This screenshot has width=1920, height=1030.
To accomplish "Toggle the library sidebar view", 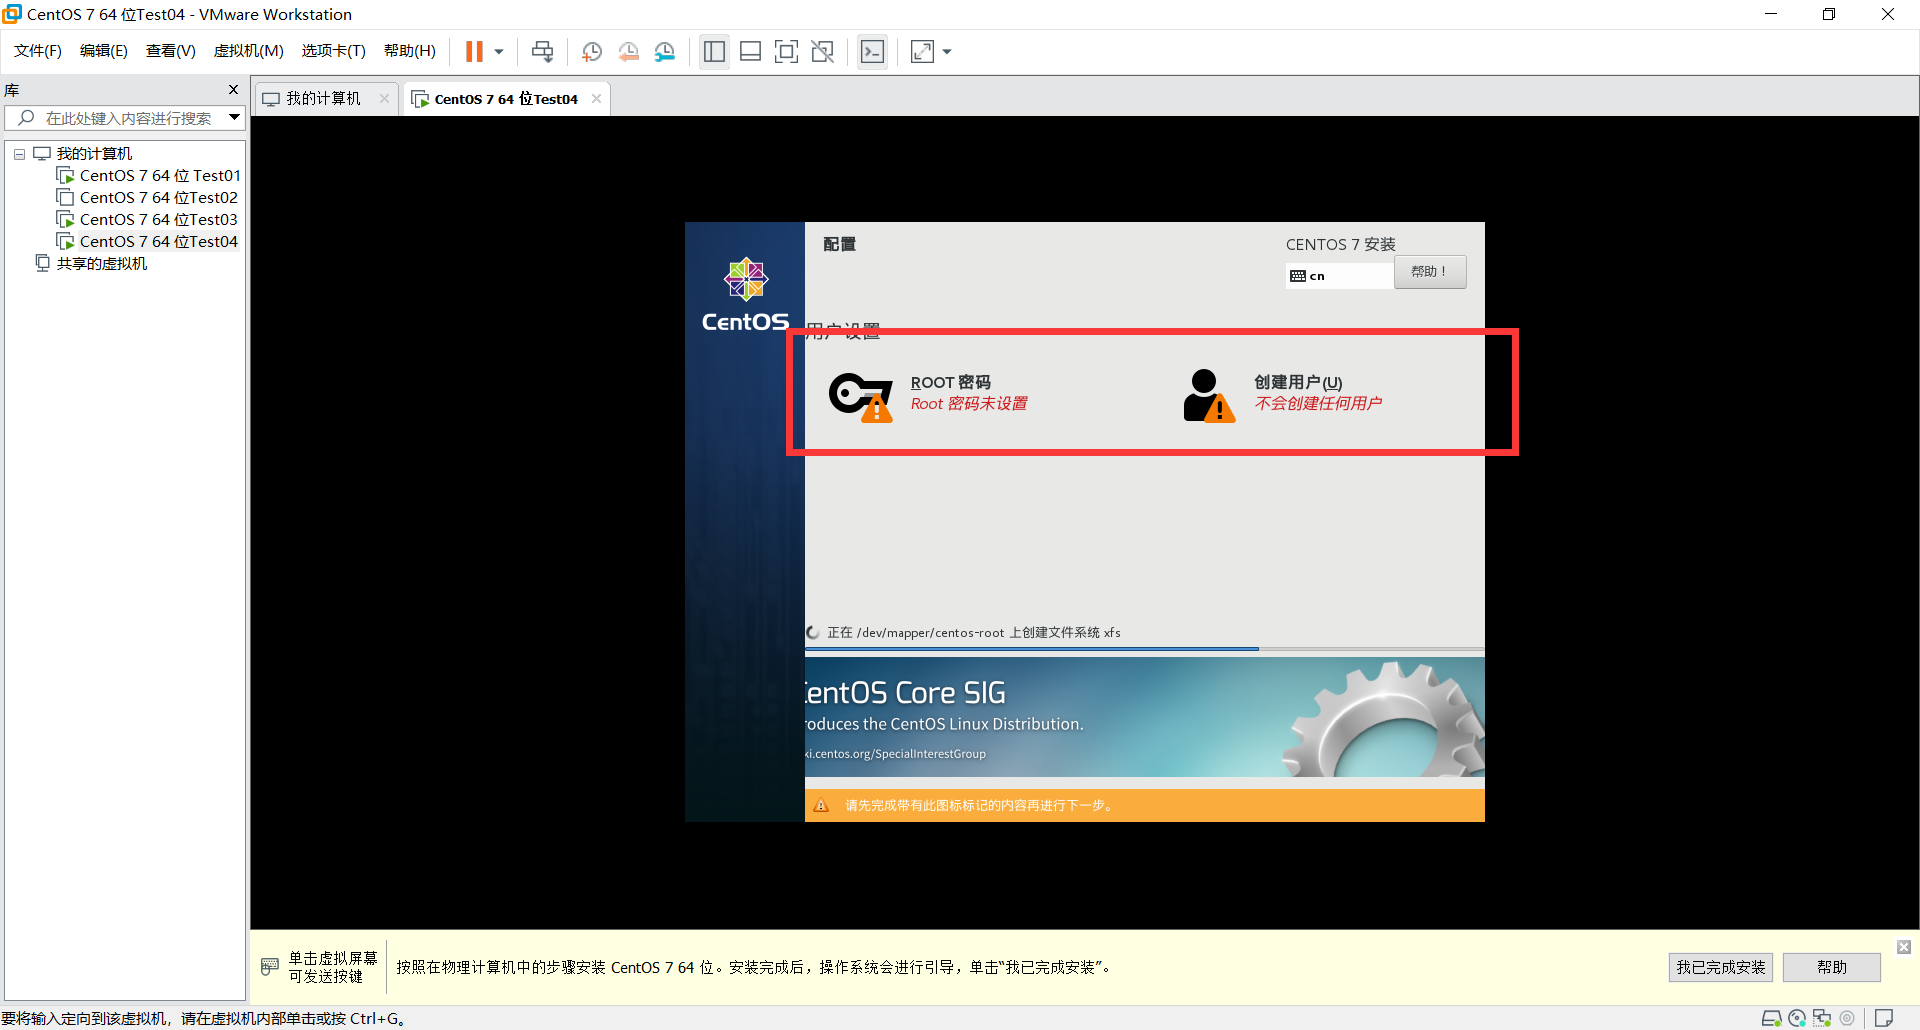I will (x=714, y=51).
